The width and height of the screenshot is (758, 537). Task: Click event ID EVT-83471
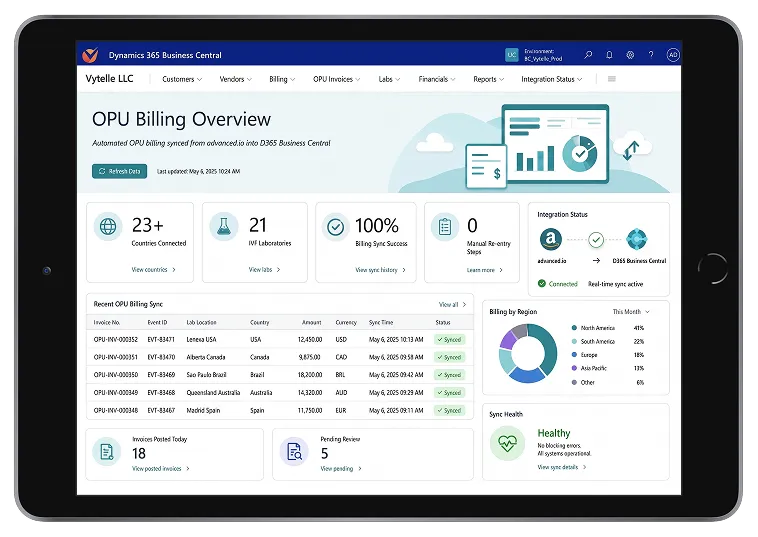pyautogui.click(x=161, y=340)
